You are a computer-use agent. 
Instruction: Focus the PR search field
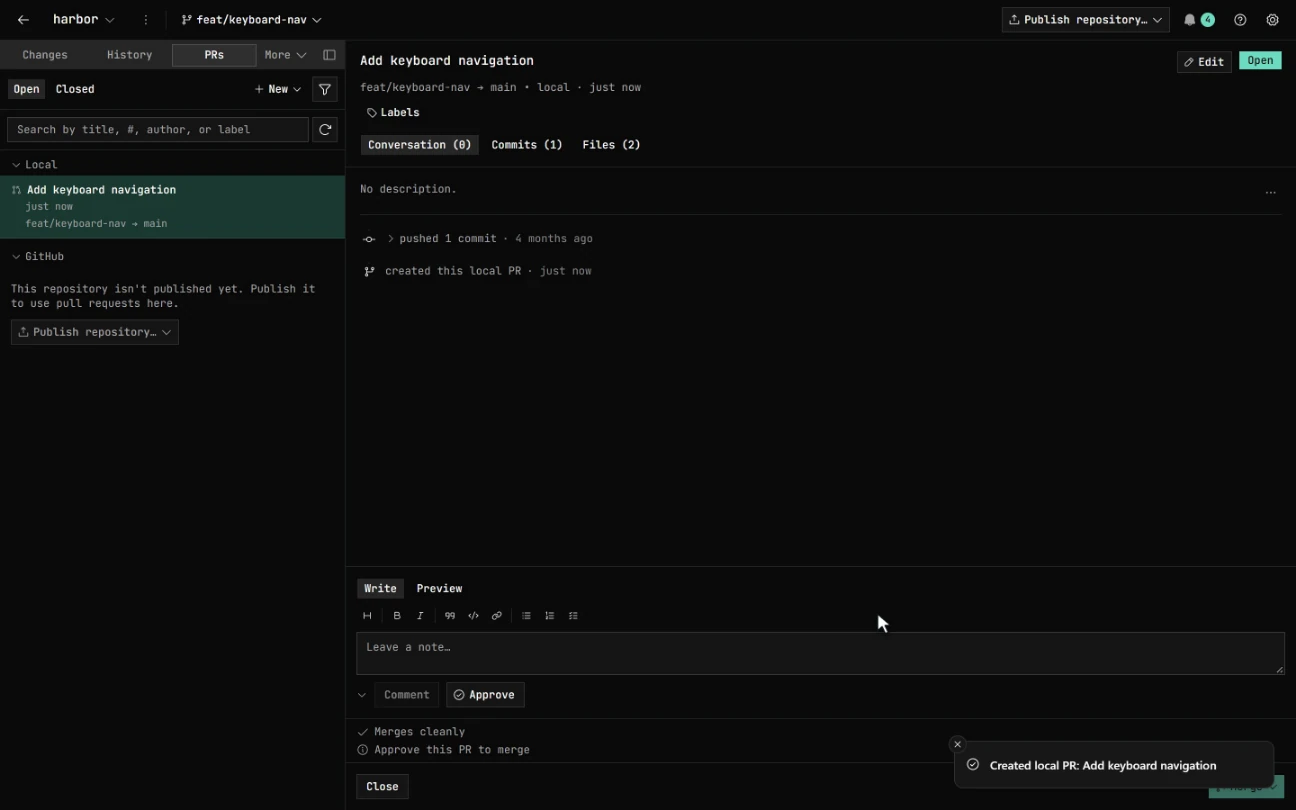pyautogui.click(x=158, y=129)
